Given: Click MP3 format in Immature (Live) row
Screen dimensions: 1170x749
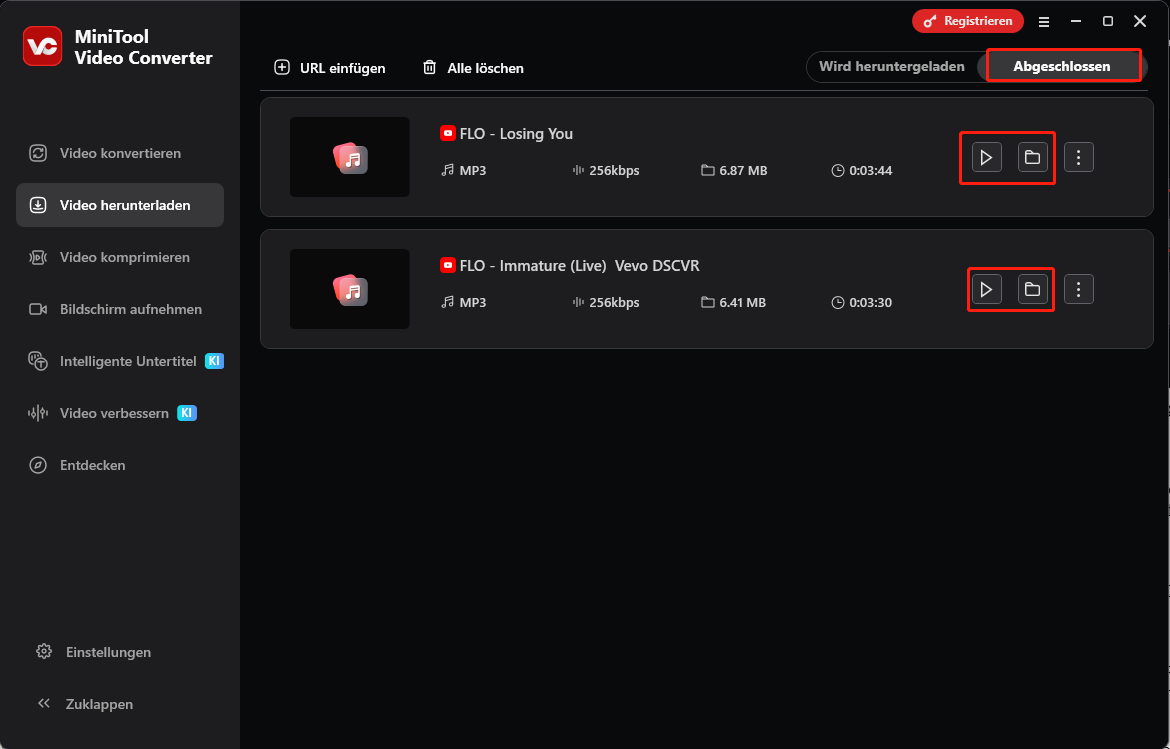Looking at the screenshot, I should click(x=463, y=303).
